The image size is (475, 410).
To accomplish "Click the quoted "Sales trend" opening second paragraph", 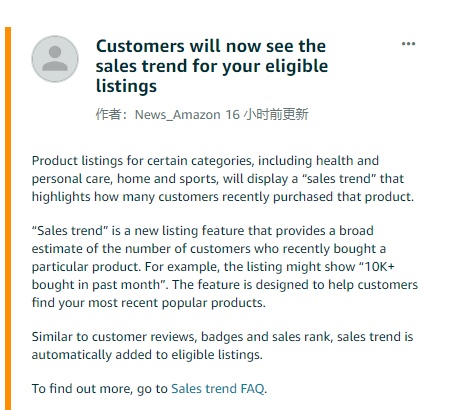I will click(x=70, y=231).
